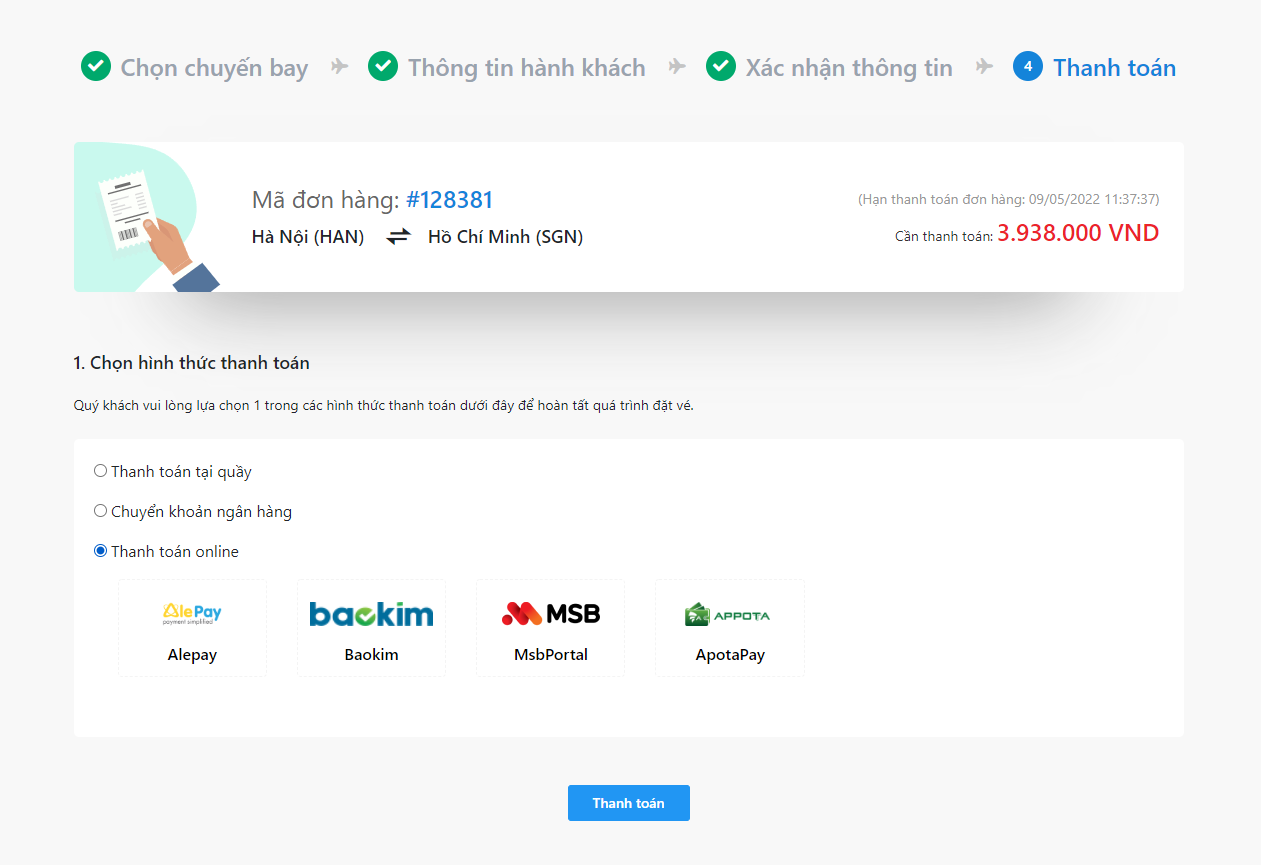Click the MsbPortal label text
This screenshot has height=865, width=1261.
click(550, 655)
